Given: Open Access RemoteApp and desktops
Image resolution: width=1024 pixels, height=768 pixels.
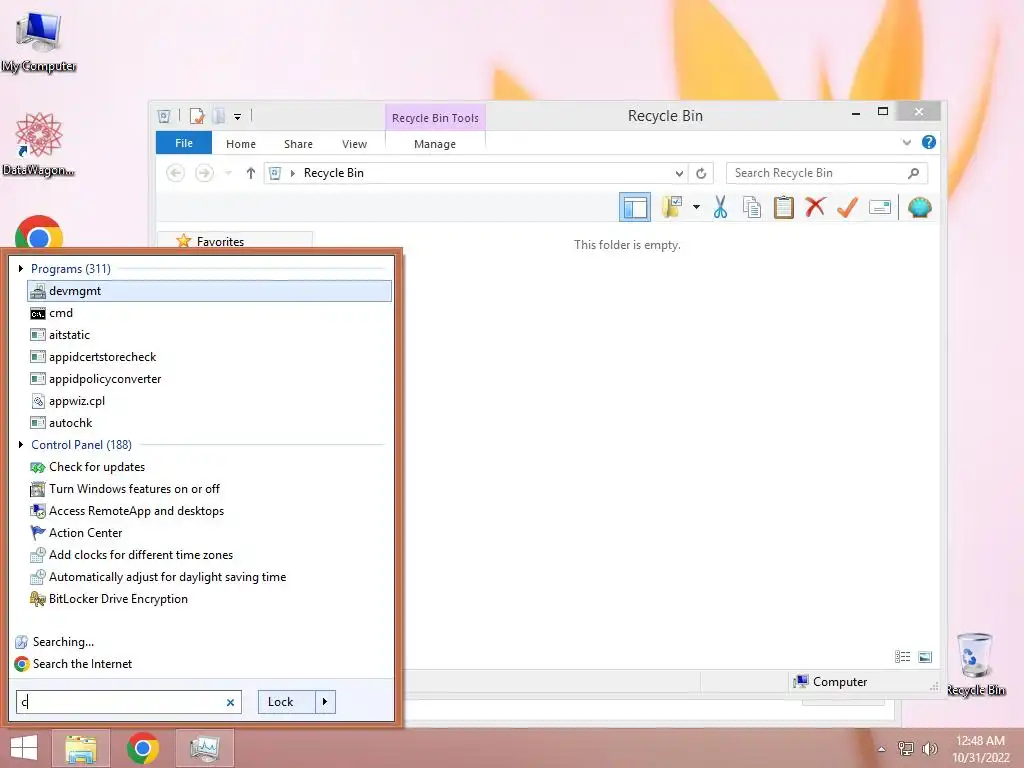Looking at the screenshot, I should [209, 511].
